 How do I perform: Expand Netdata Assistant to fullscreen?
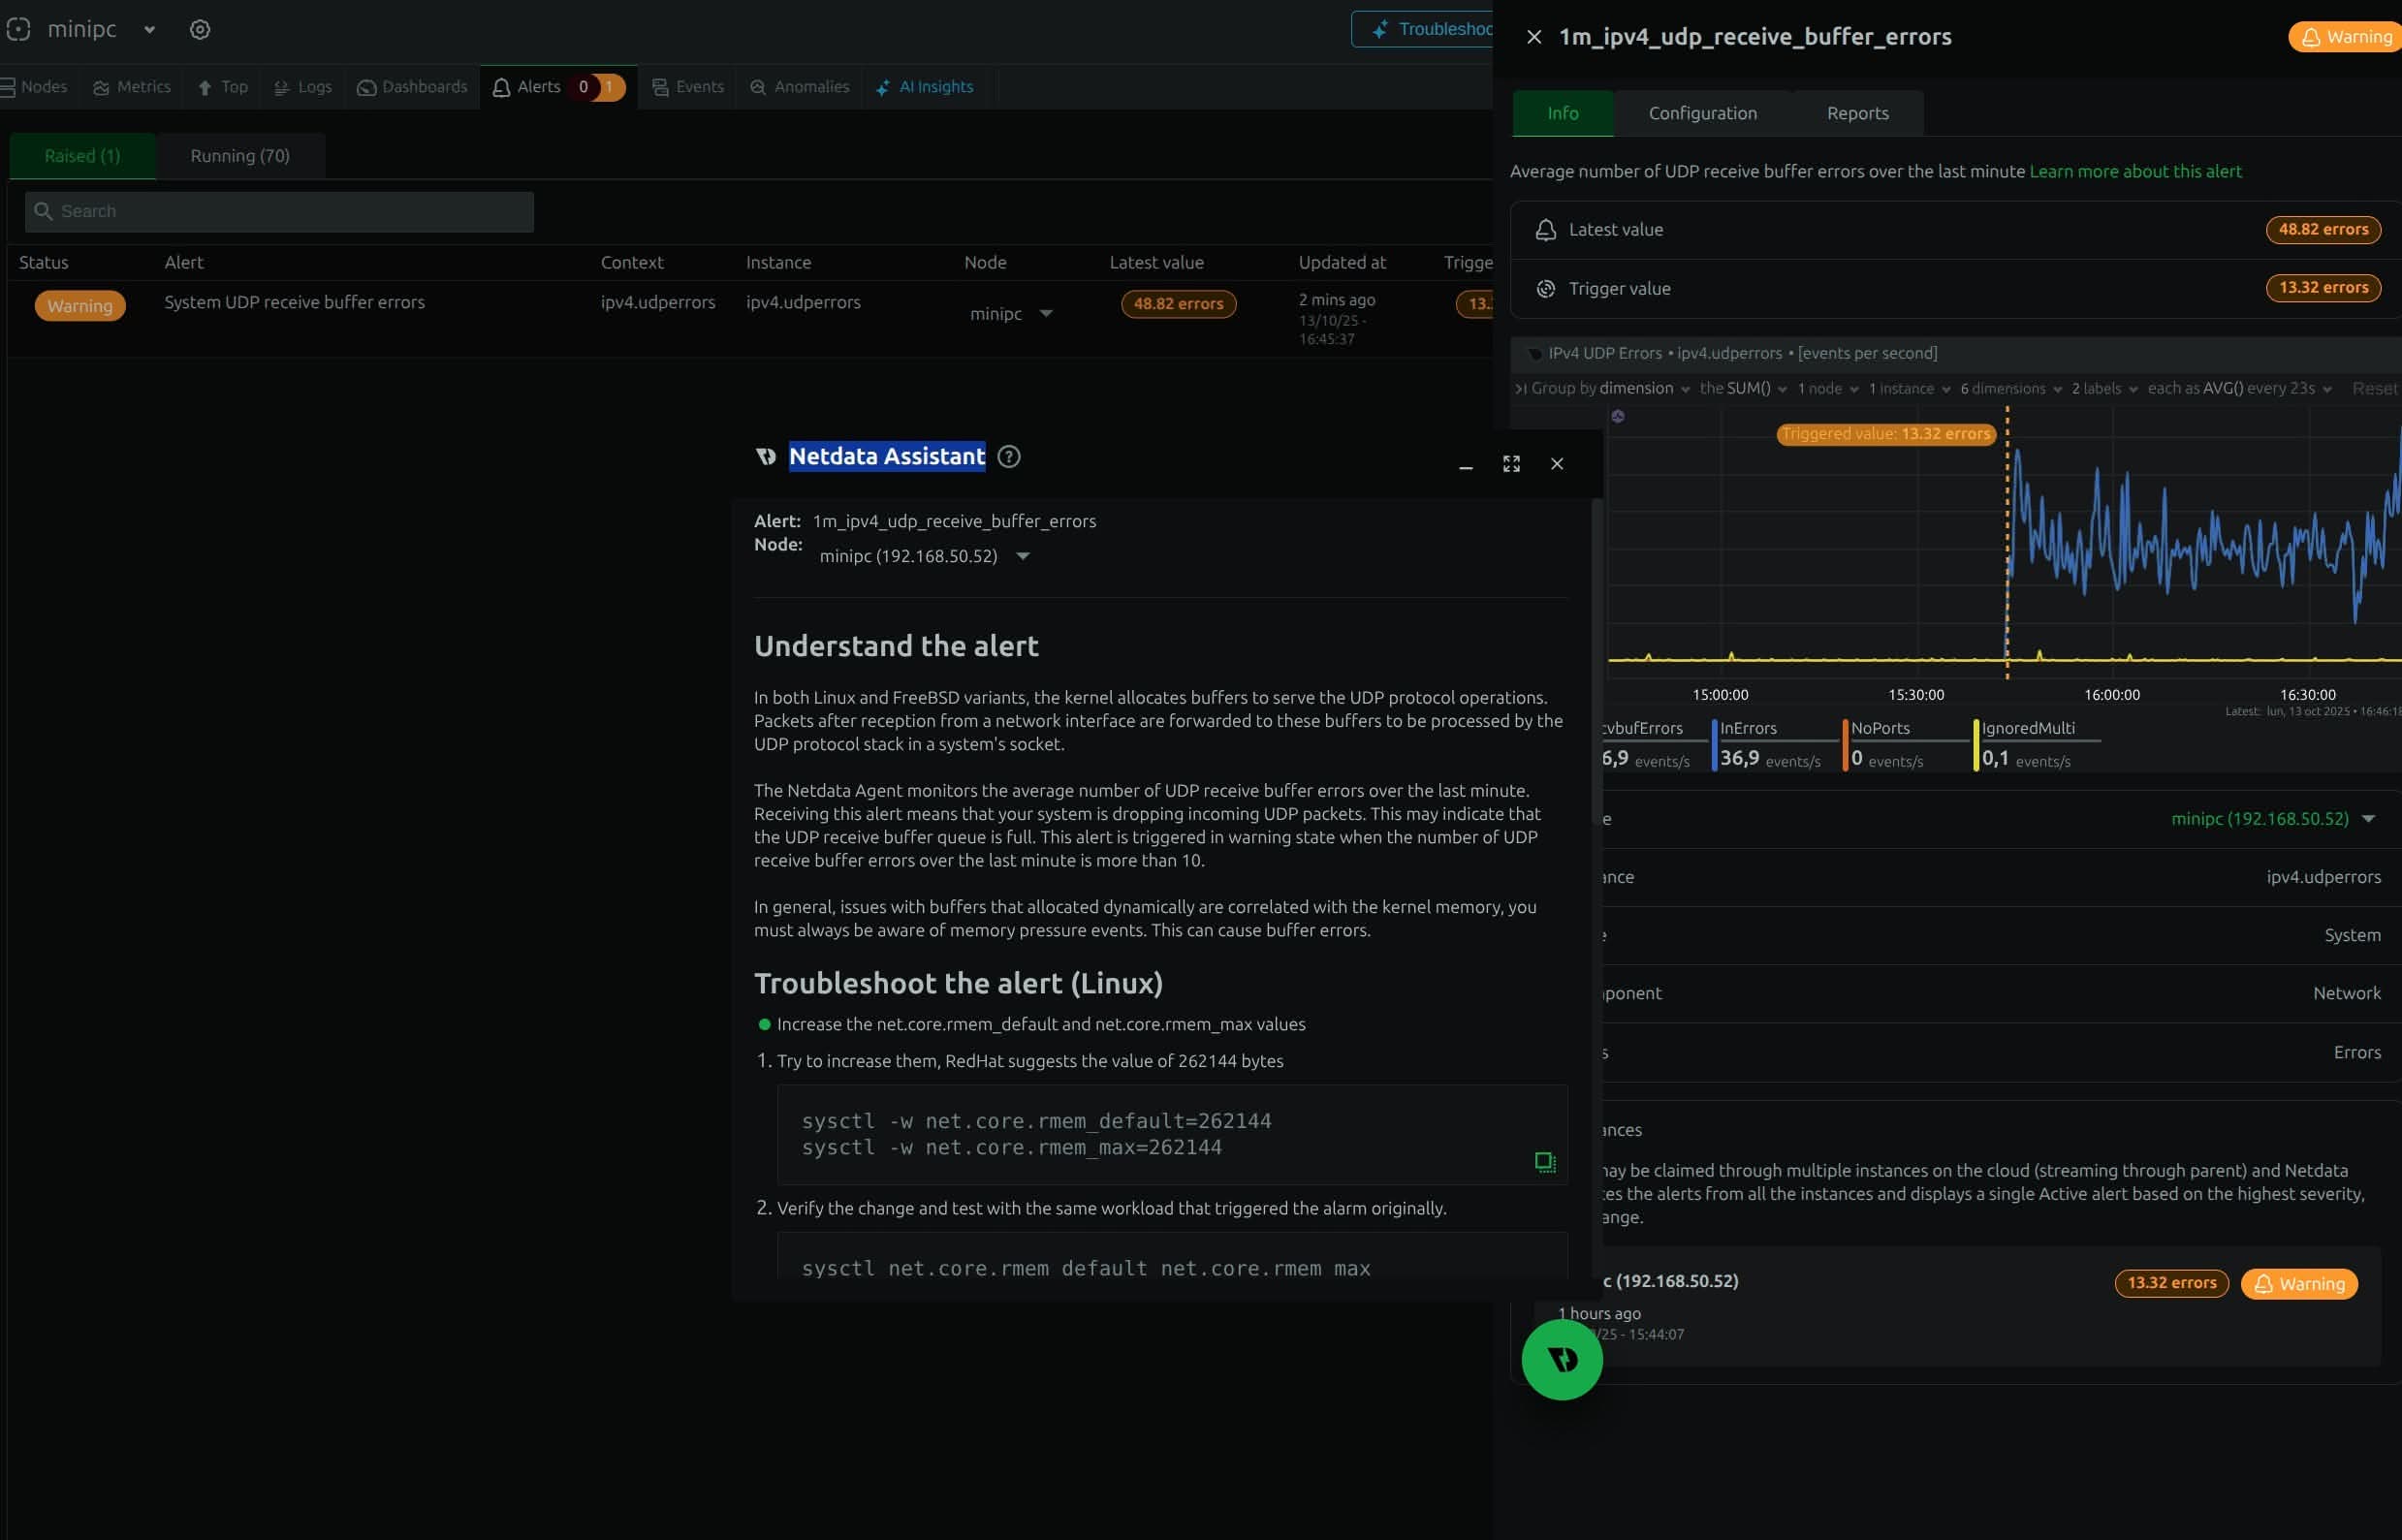point(1511,464)
